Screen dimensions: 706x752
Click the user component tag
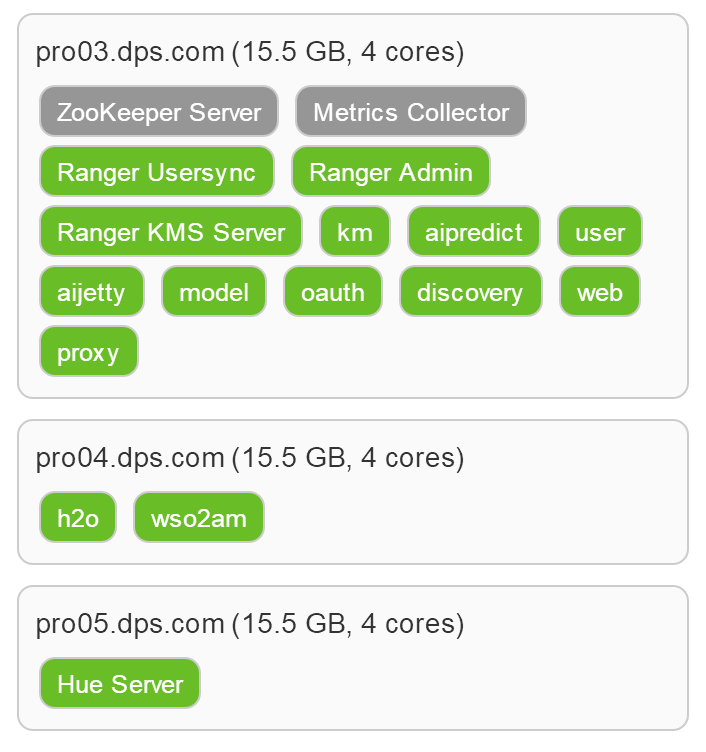coord(600,231)
